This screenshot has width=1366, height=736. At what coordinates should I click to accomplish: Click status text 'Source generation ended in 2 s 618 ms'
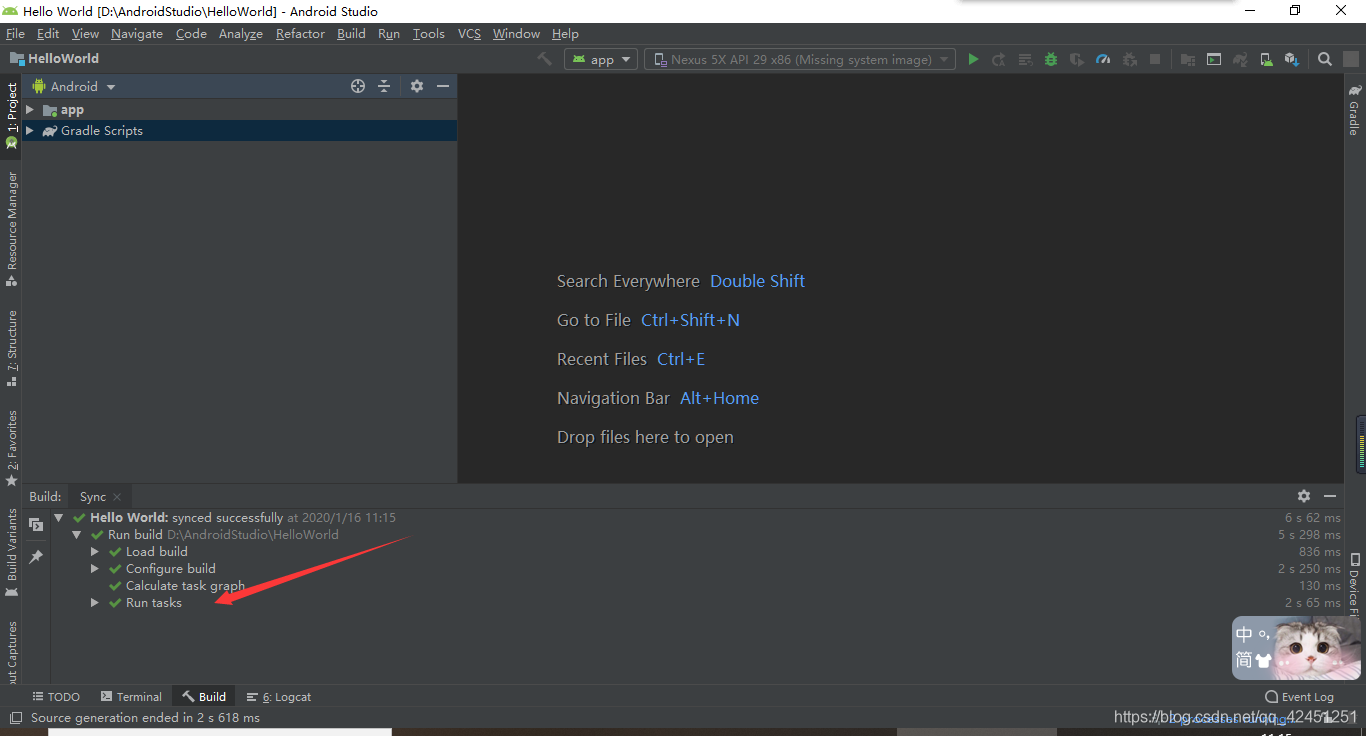[x=145, y=718]
